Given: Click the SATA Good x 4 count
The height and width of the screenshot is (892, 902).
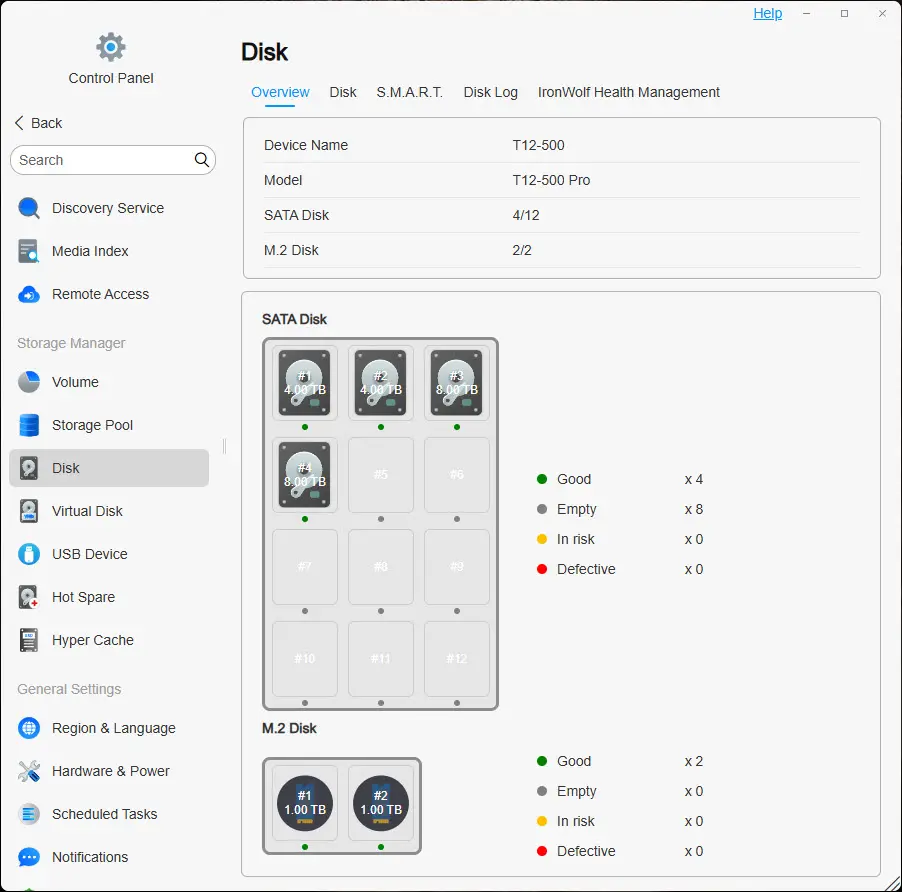Looking at the screenshot, I should 694,479.
